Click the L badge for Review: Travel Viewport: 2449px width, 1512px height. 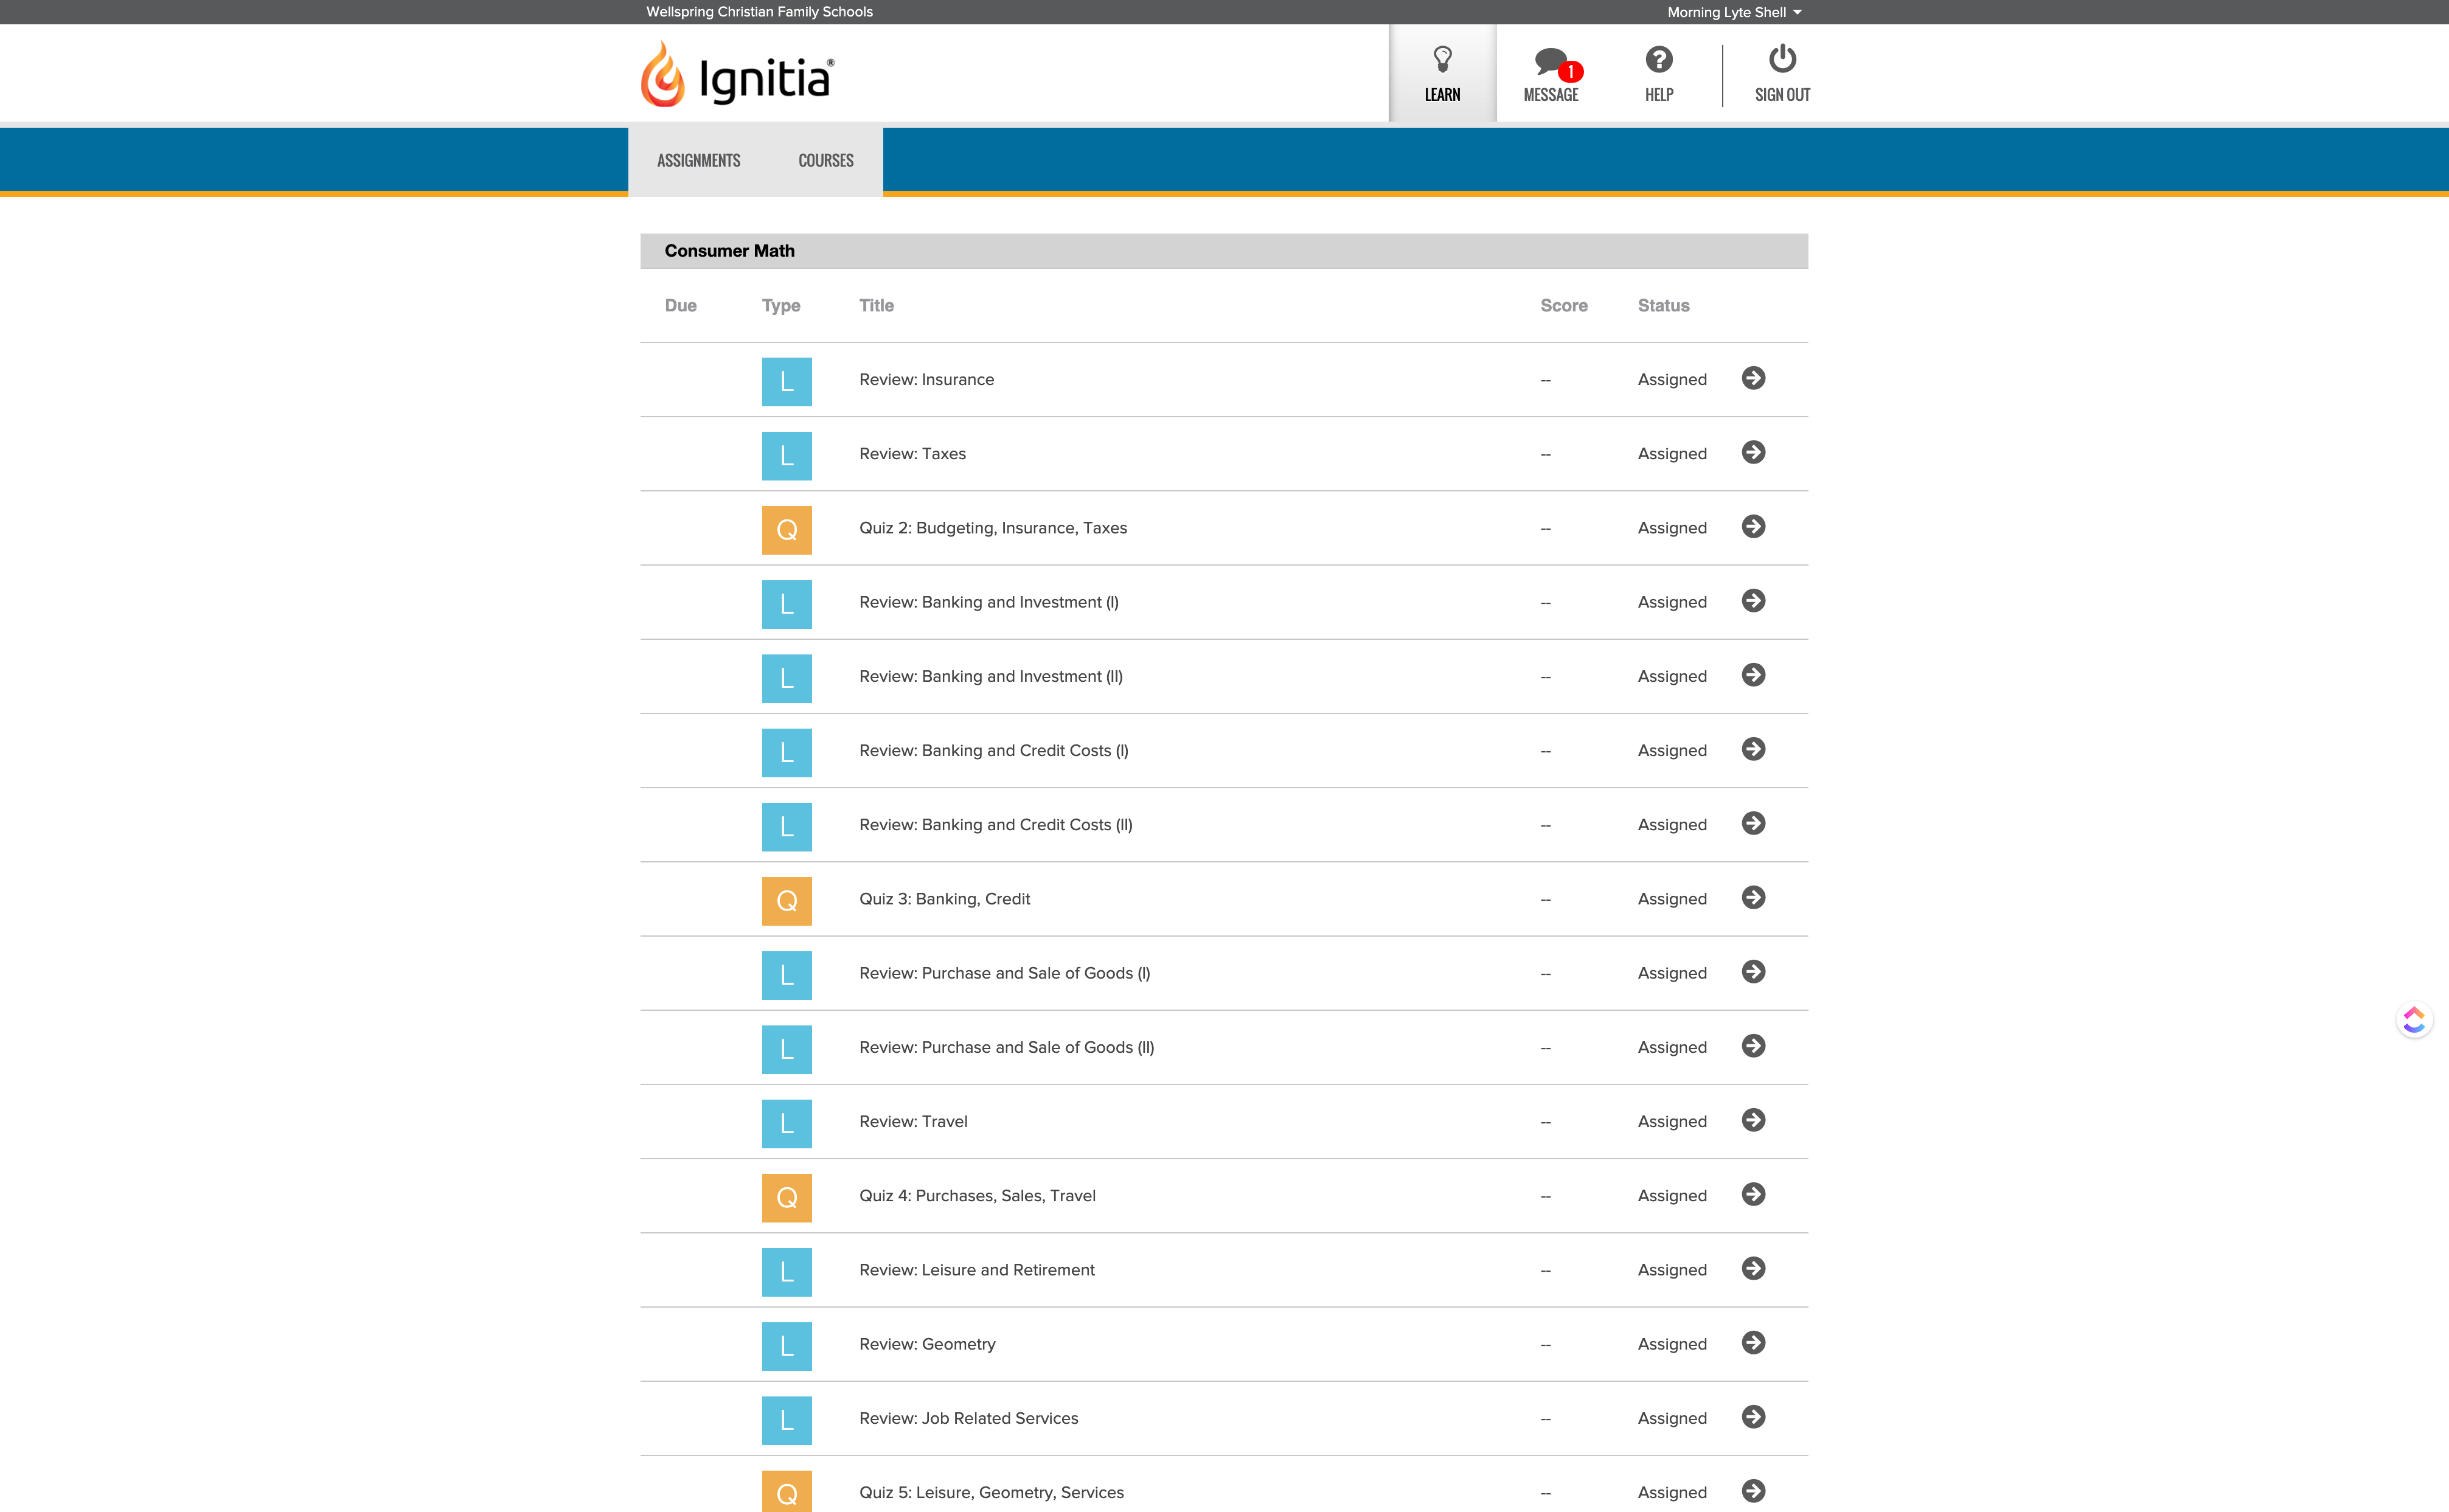pyautogui.click(x=786, y=1124)
